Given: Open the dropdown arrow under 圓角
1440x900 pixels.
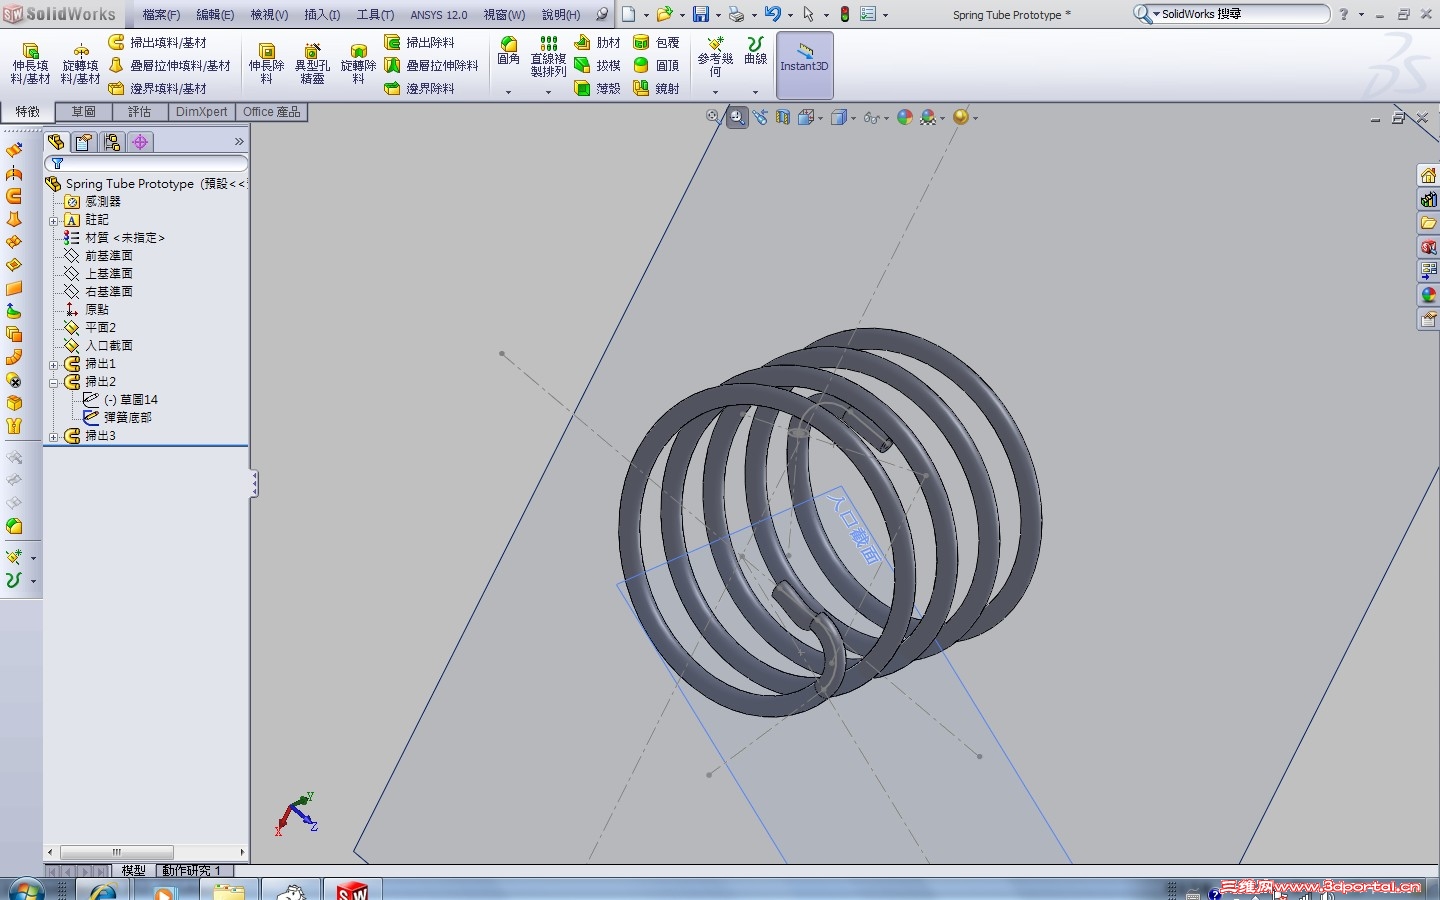Looking at the screenshot, I should pyautogui.click(x=509, y=92).
